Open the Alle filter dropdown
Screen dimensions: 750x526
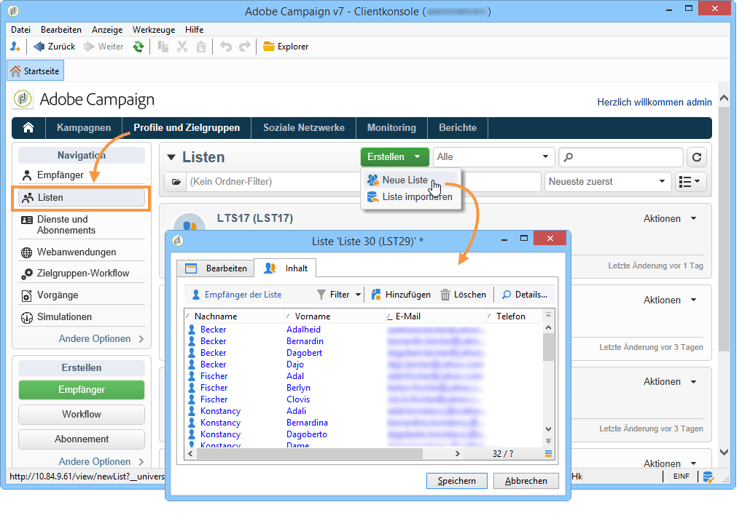point(493,157)
